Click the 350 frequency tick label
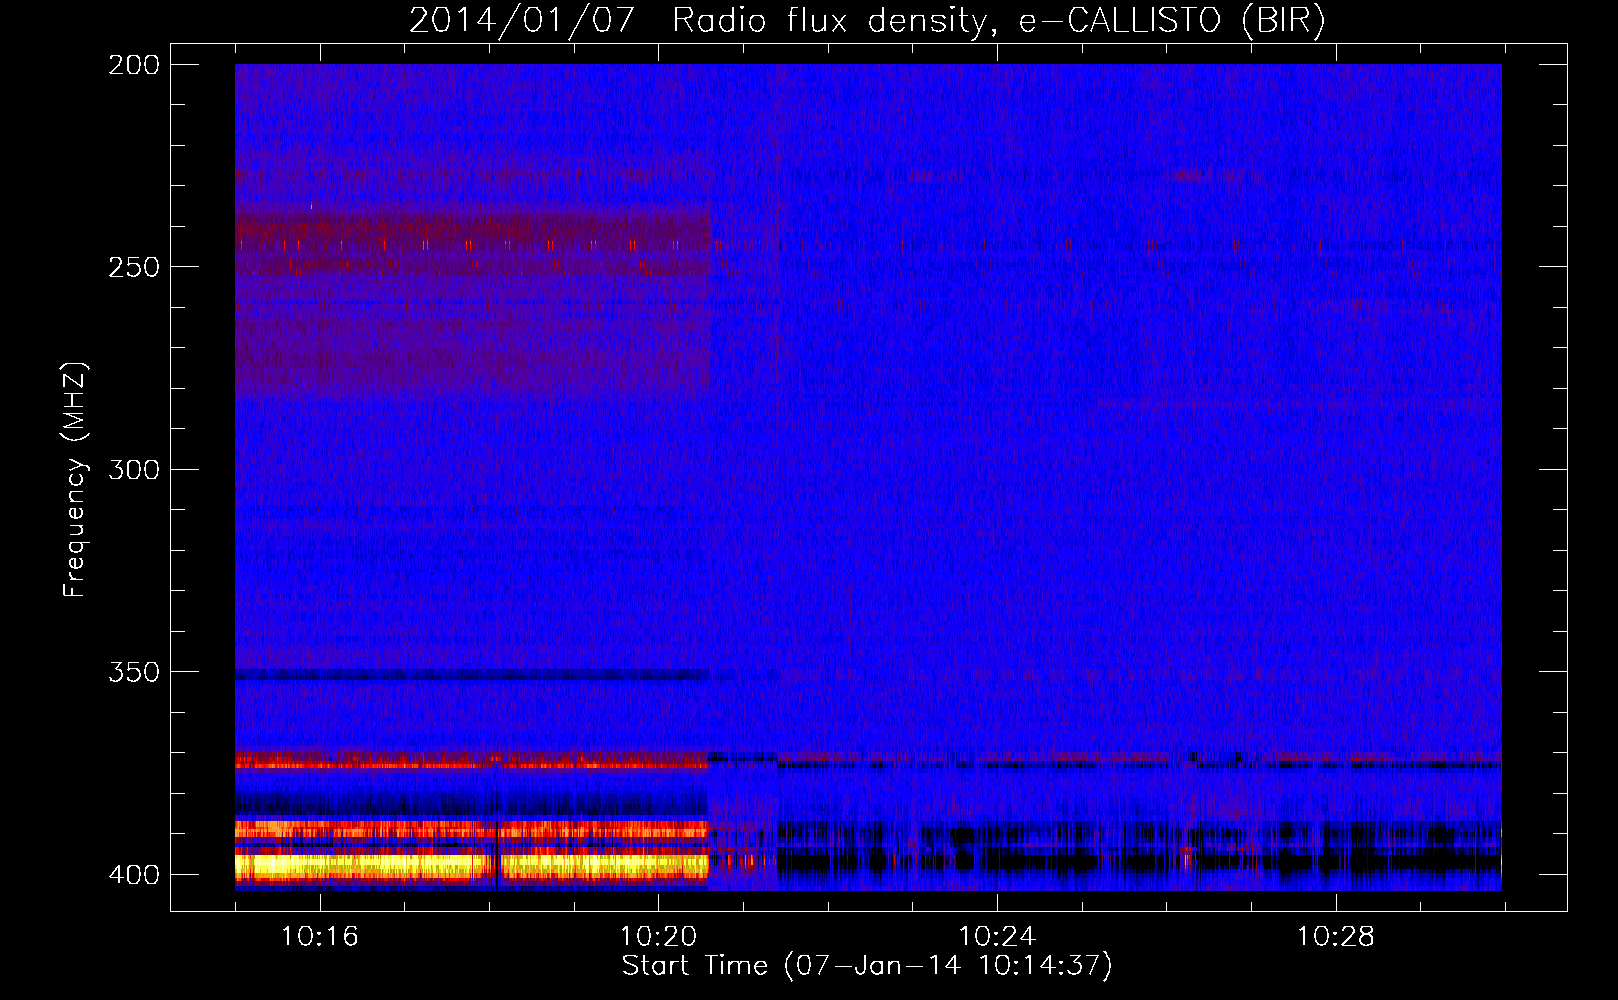1618x1000 pixels. tap(134, 672)
